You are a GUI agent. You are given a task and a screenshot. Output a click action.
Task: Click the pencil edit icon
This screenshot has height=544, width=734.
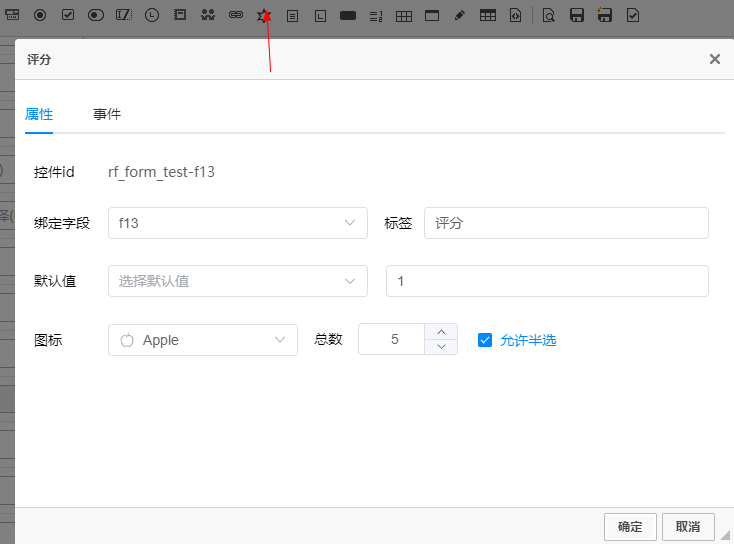click(460, 15)
